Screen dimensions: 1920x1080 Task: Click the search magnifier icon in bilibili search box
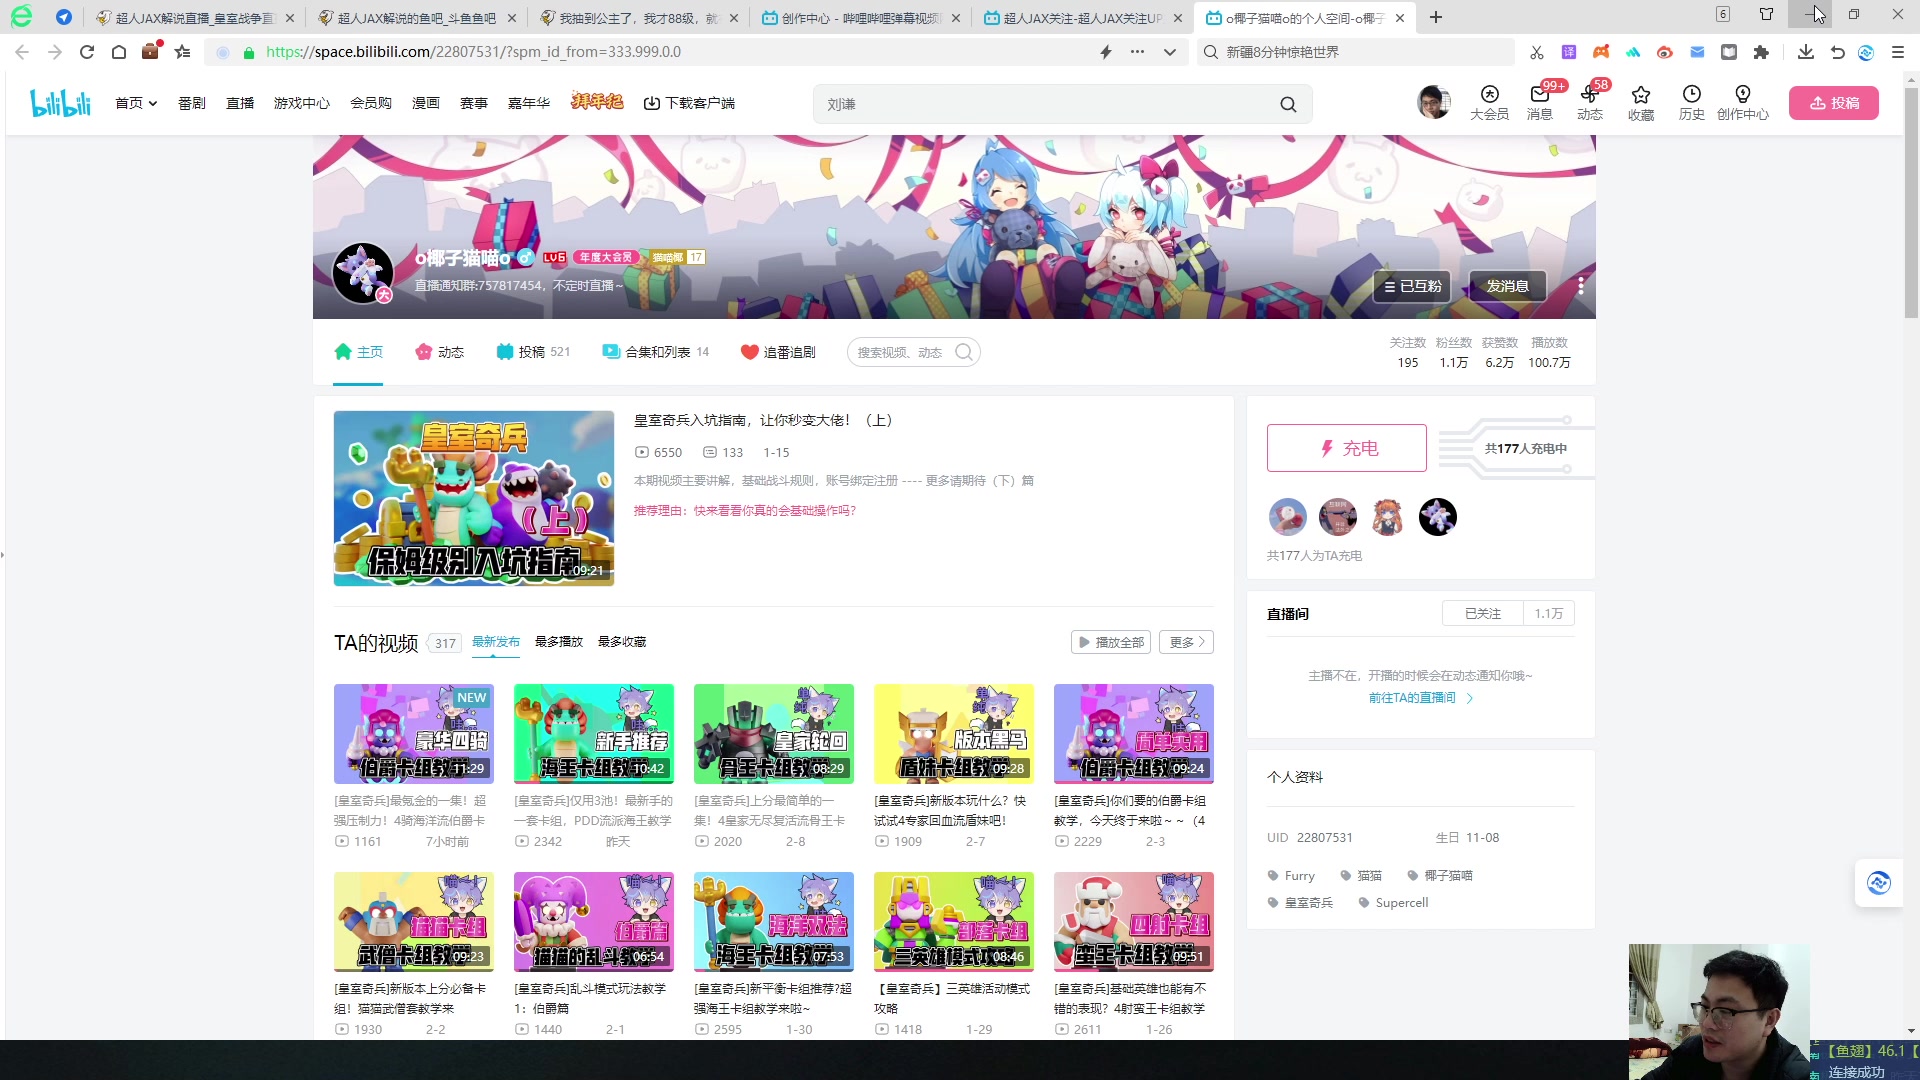coord(1288,104)
